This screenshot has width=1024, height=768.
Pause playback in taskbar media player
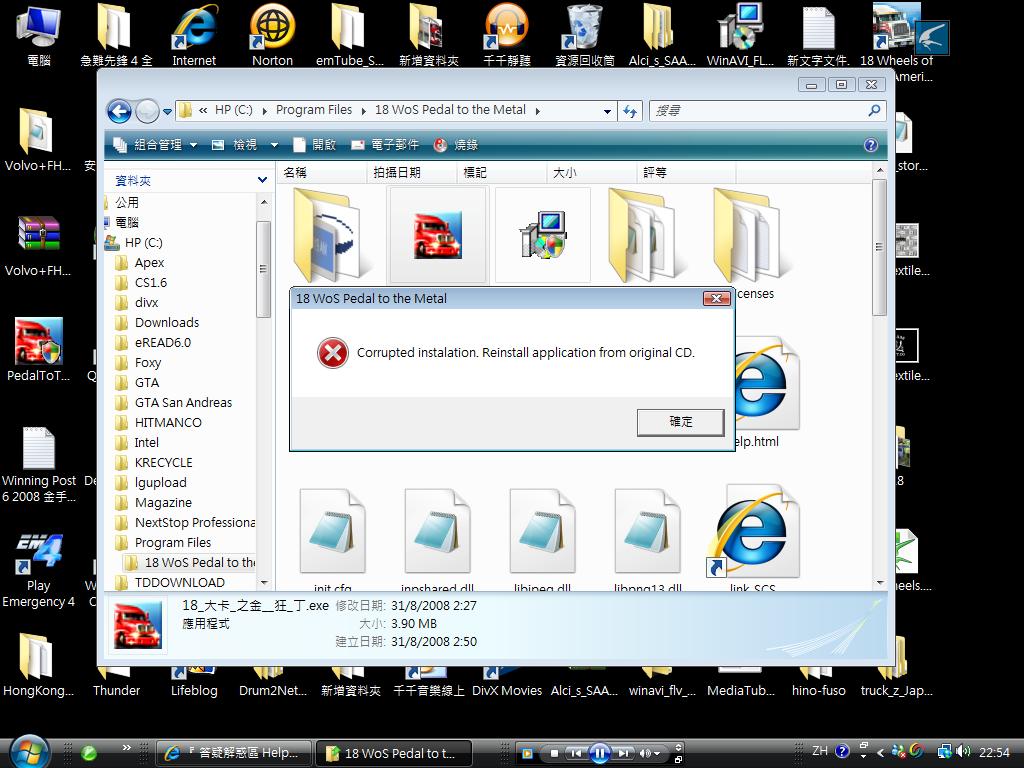pyautogui.click(x=600, y=753)
